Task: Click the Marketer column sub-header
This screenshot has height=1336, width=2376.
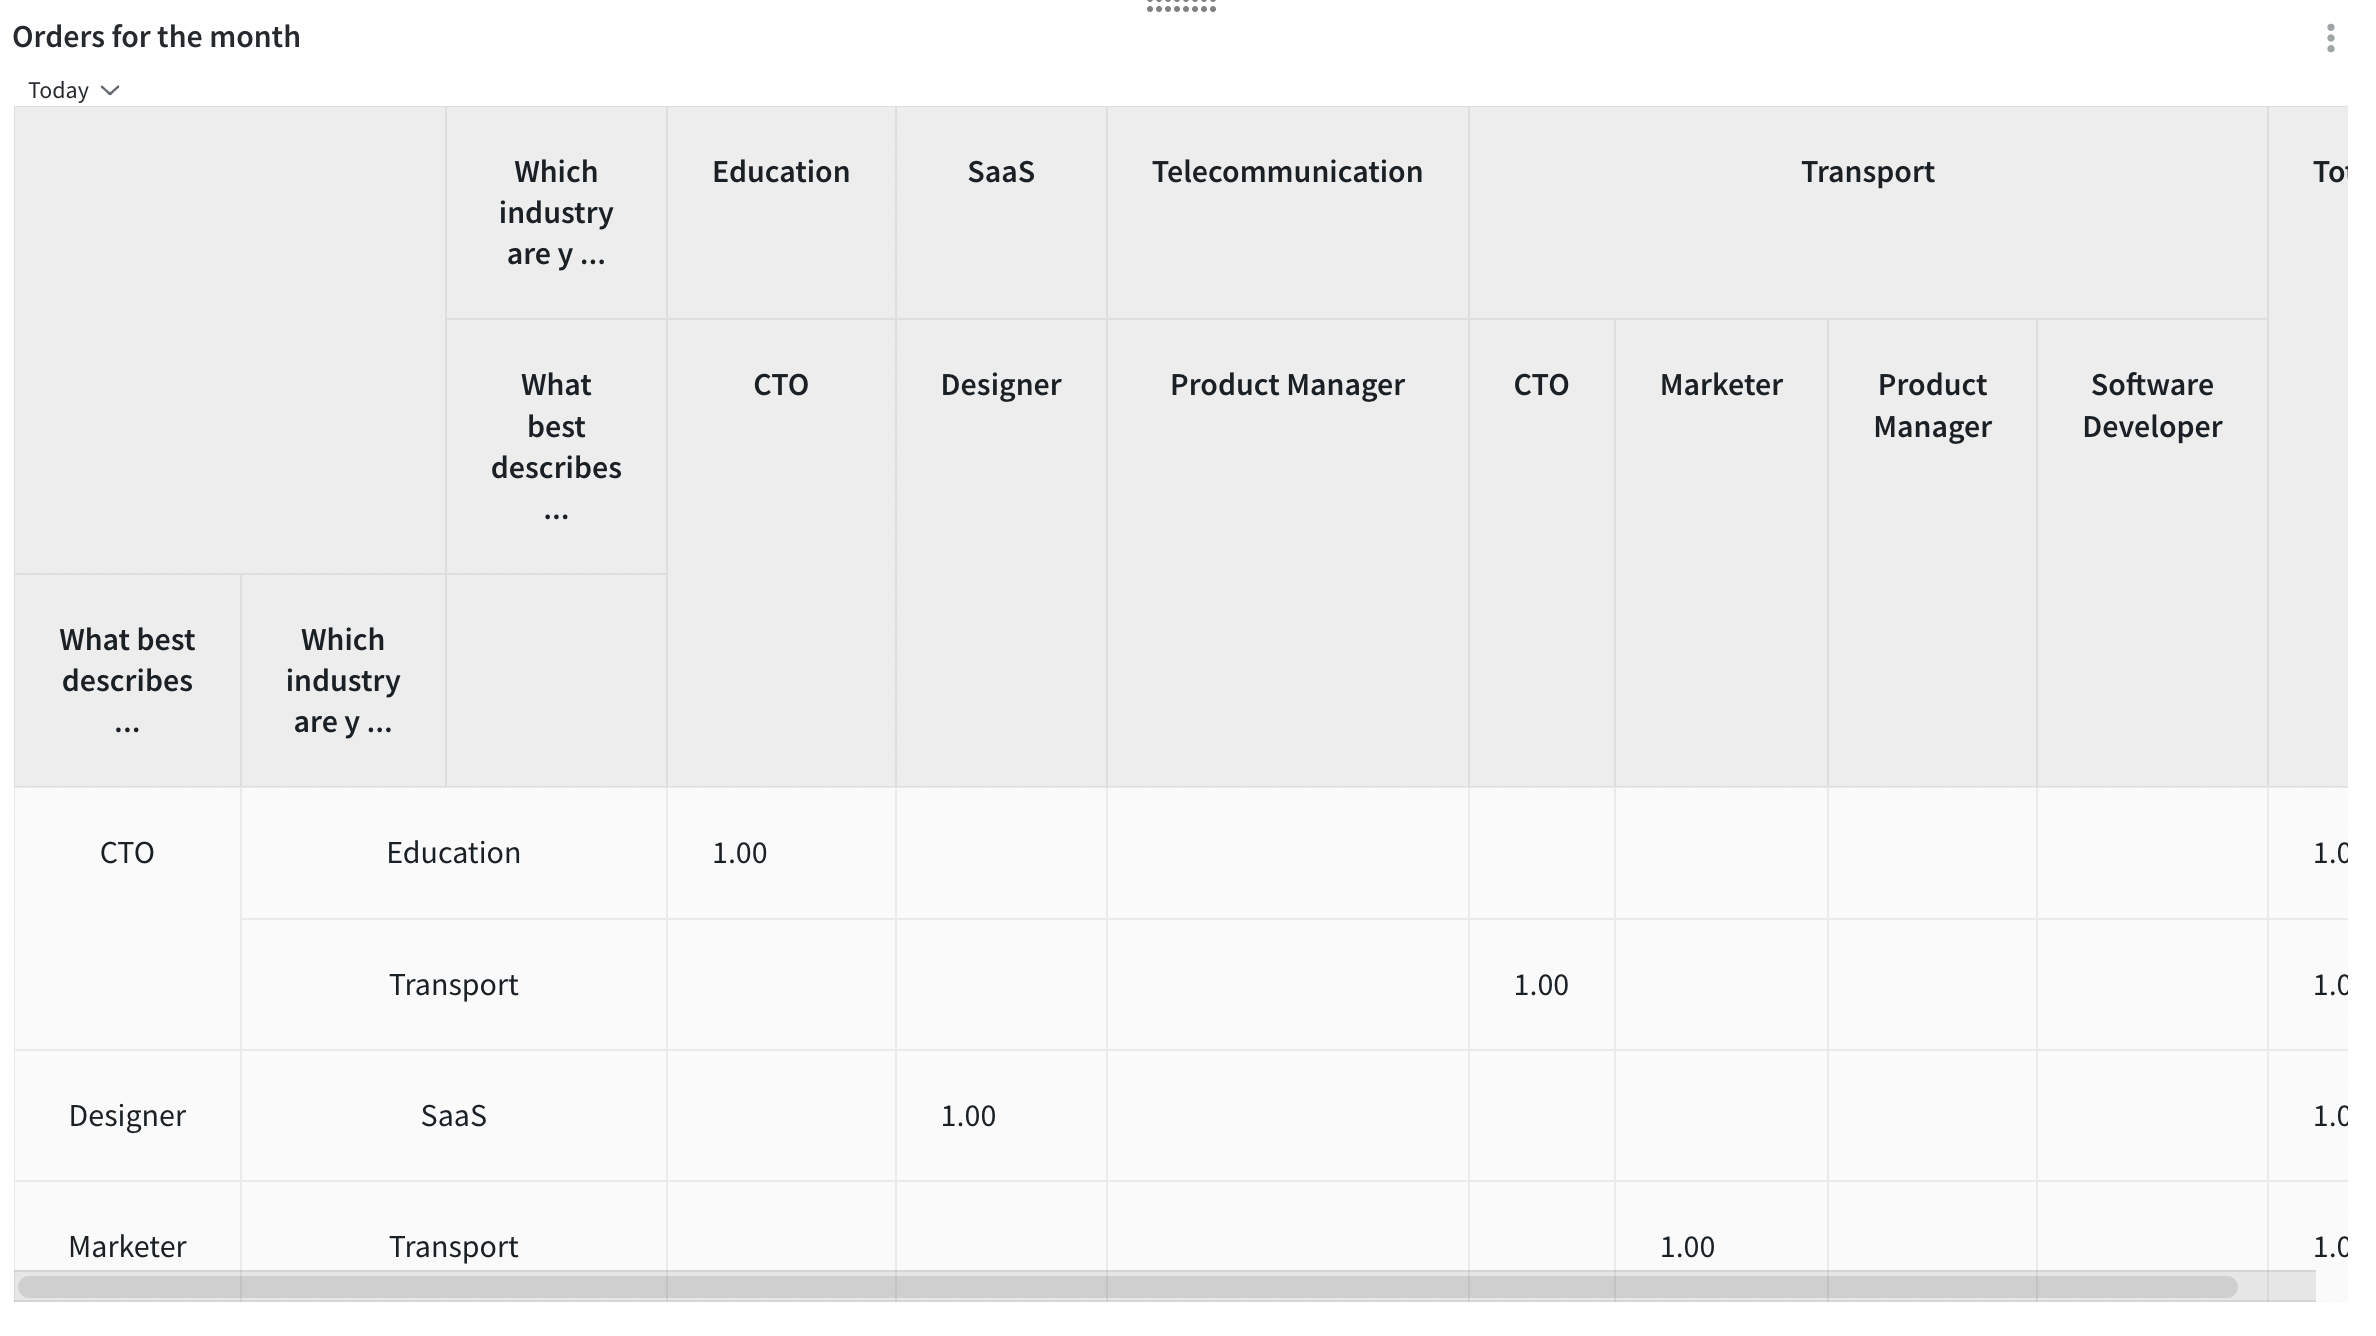Action: [x=1720, y=385]
